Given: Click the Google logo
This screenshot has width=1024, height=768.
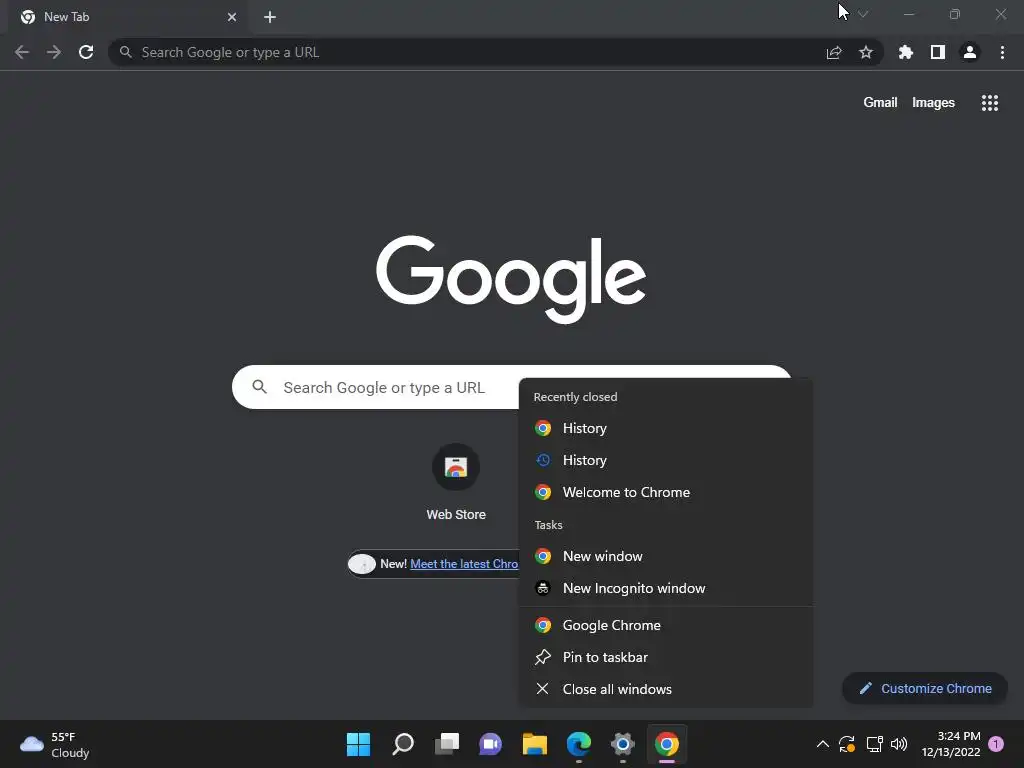Looking at the screenshot, I should (x=511, y=279).
